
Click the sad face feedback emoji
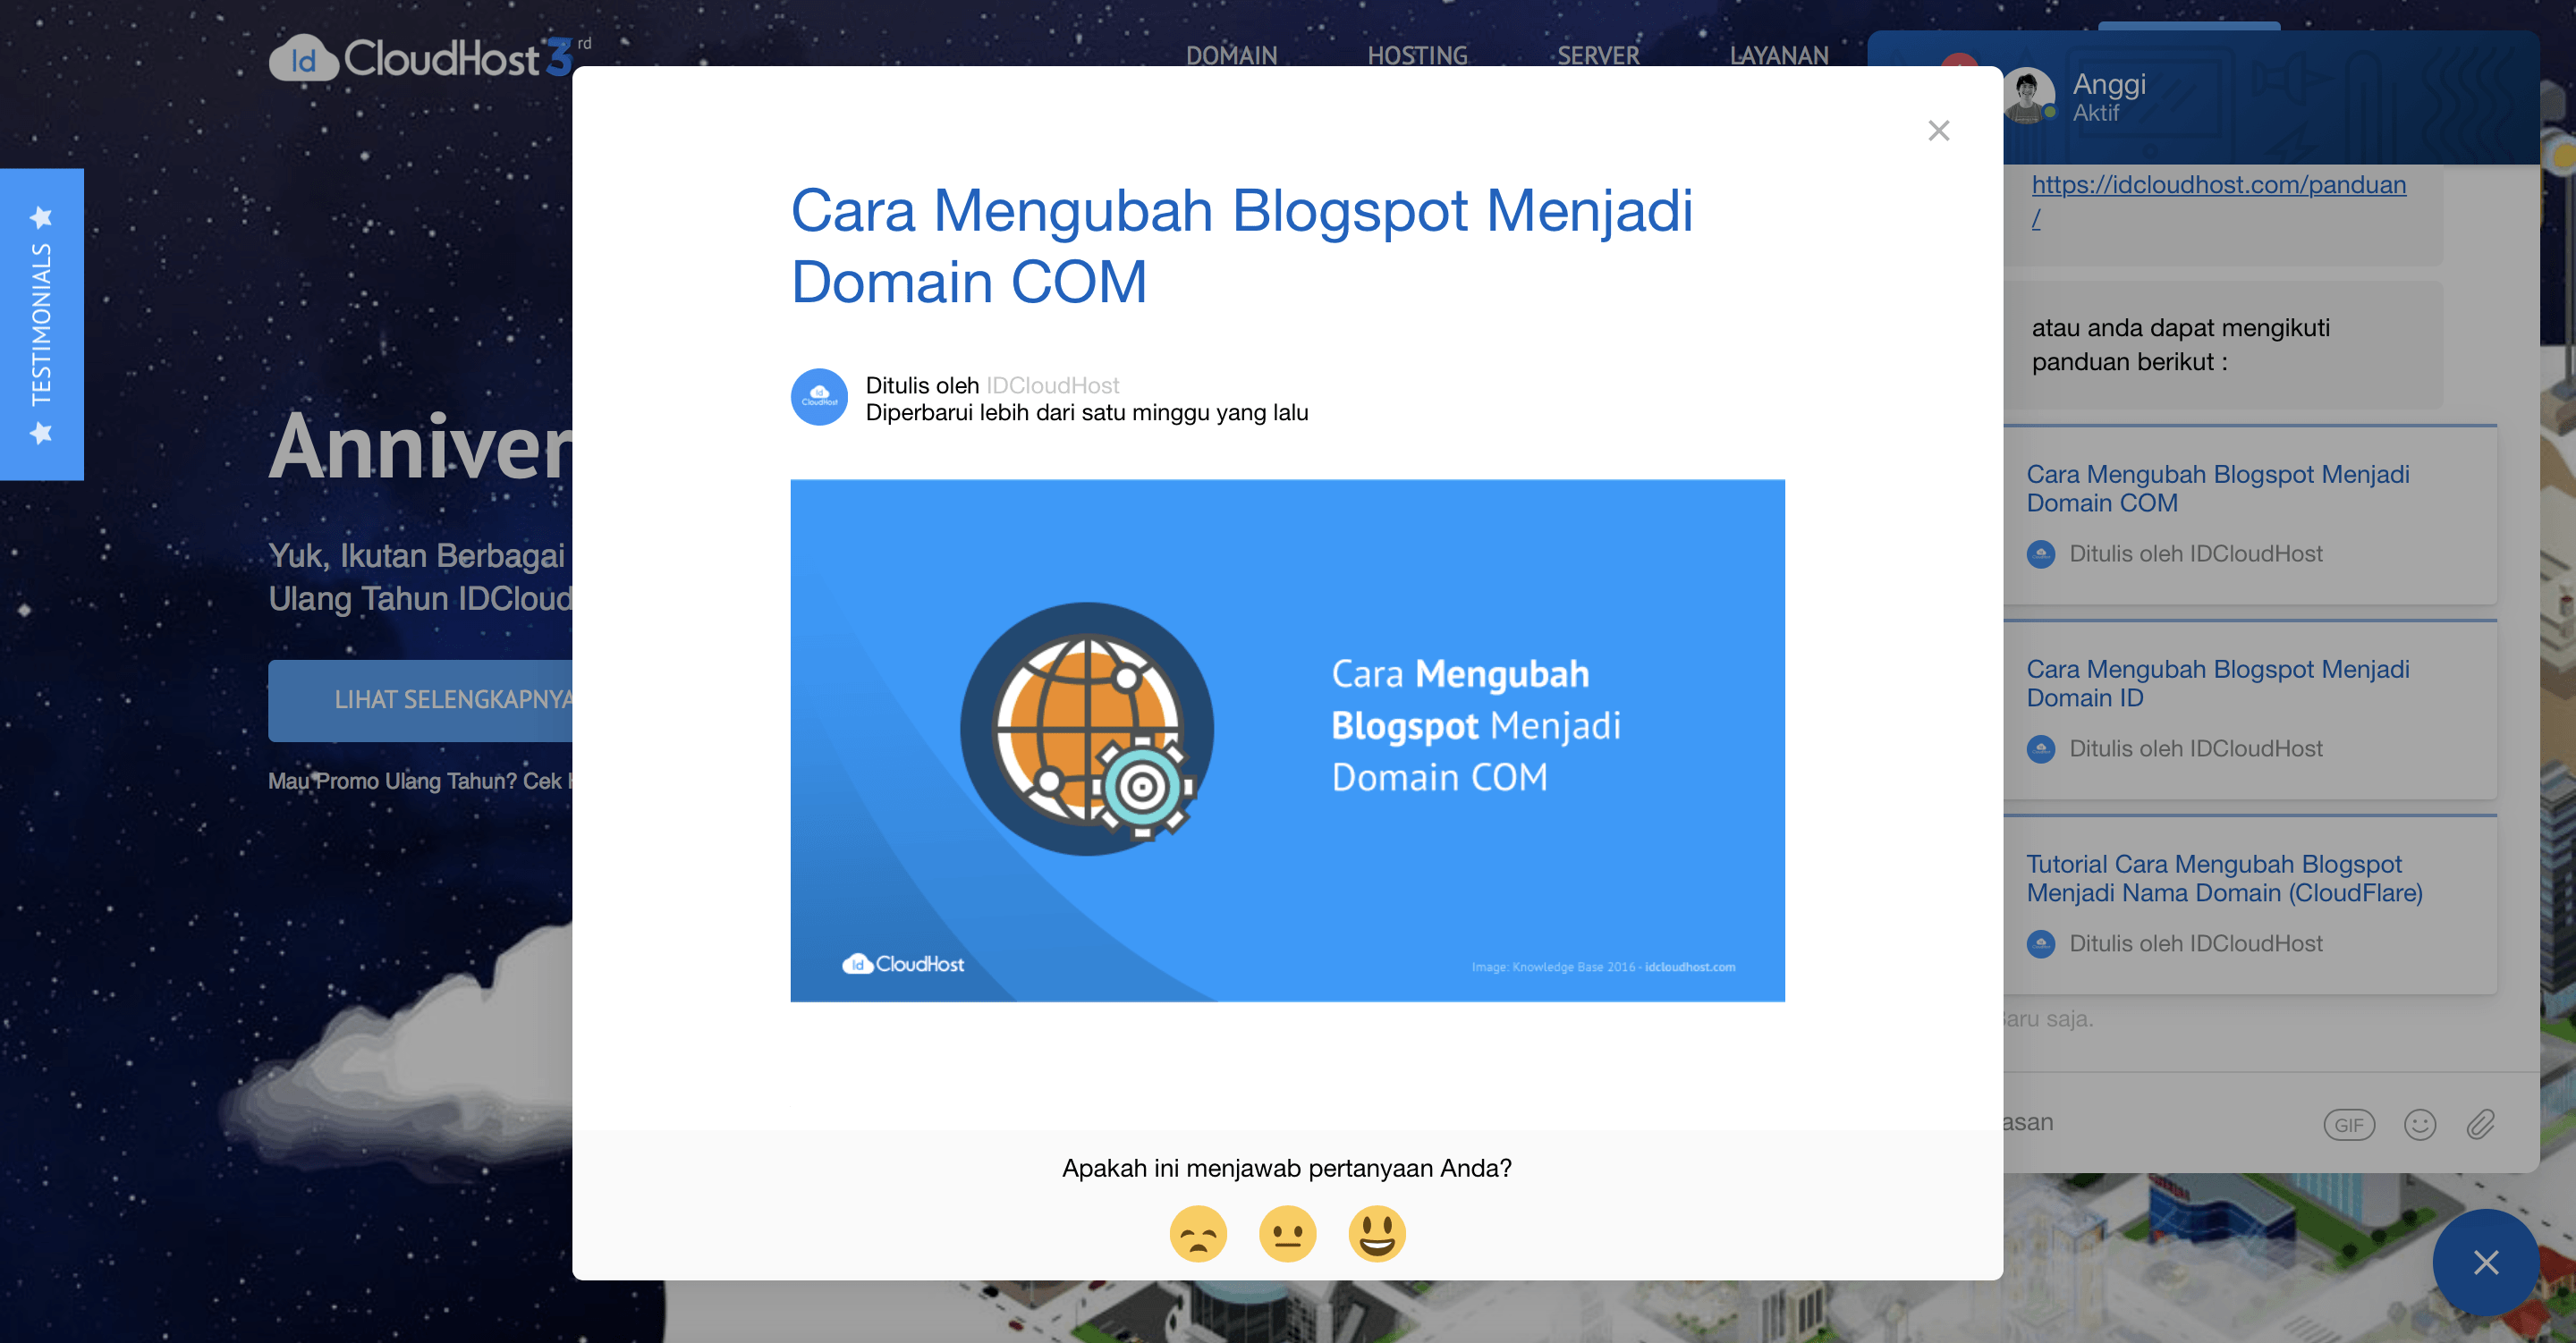1197,1233
